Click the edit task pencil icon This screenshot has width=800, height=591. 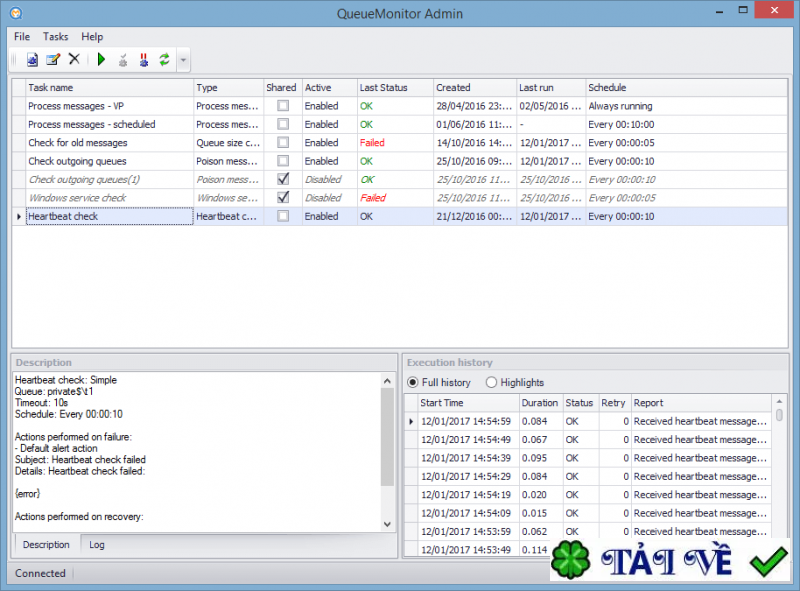[x=53, y=60]
